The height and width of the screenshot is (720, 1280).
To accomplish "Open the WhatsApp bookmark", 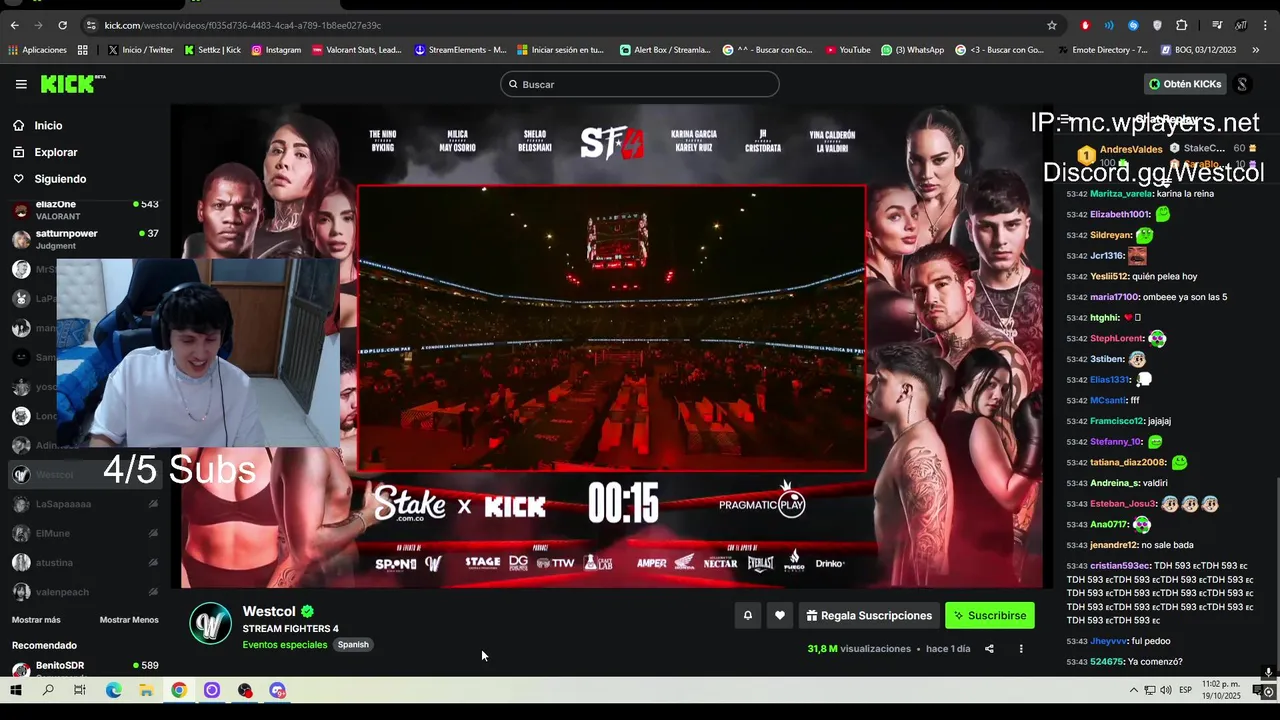I will coord(913,50).
